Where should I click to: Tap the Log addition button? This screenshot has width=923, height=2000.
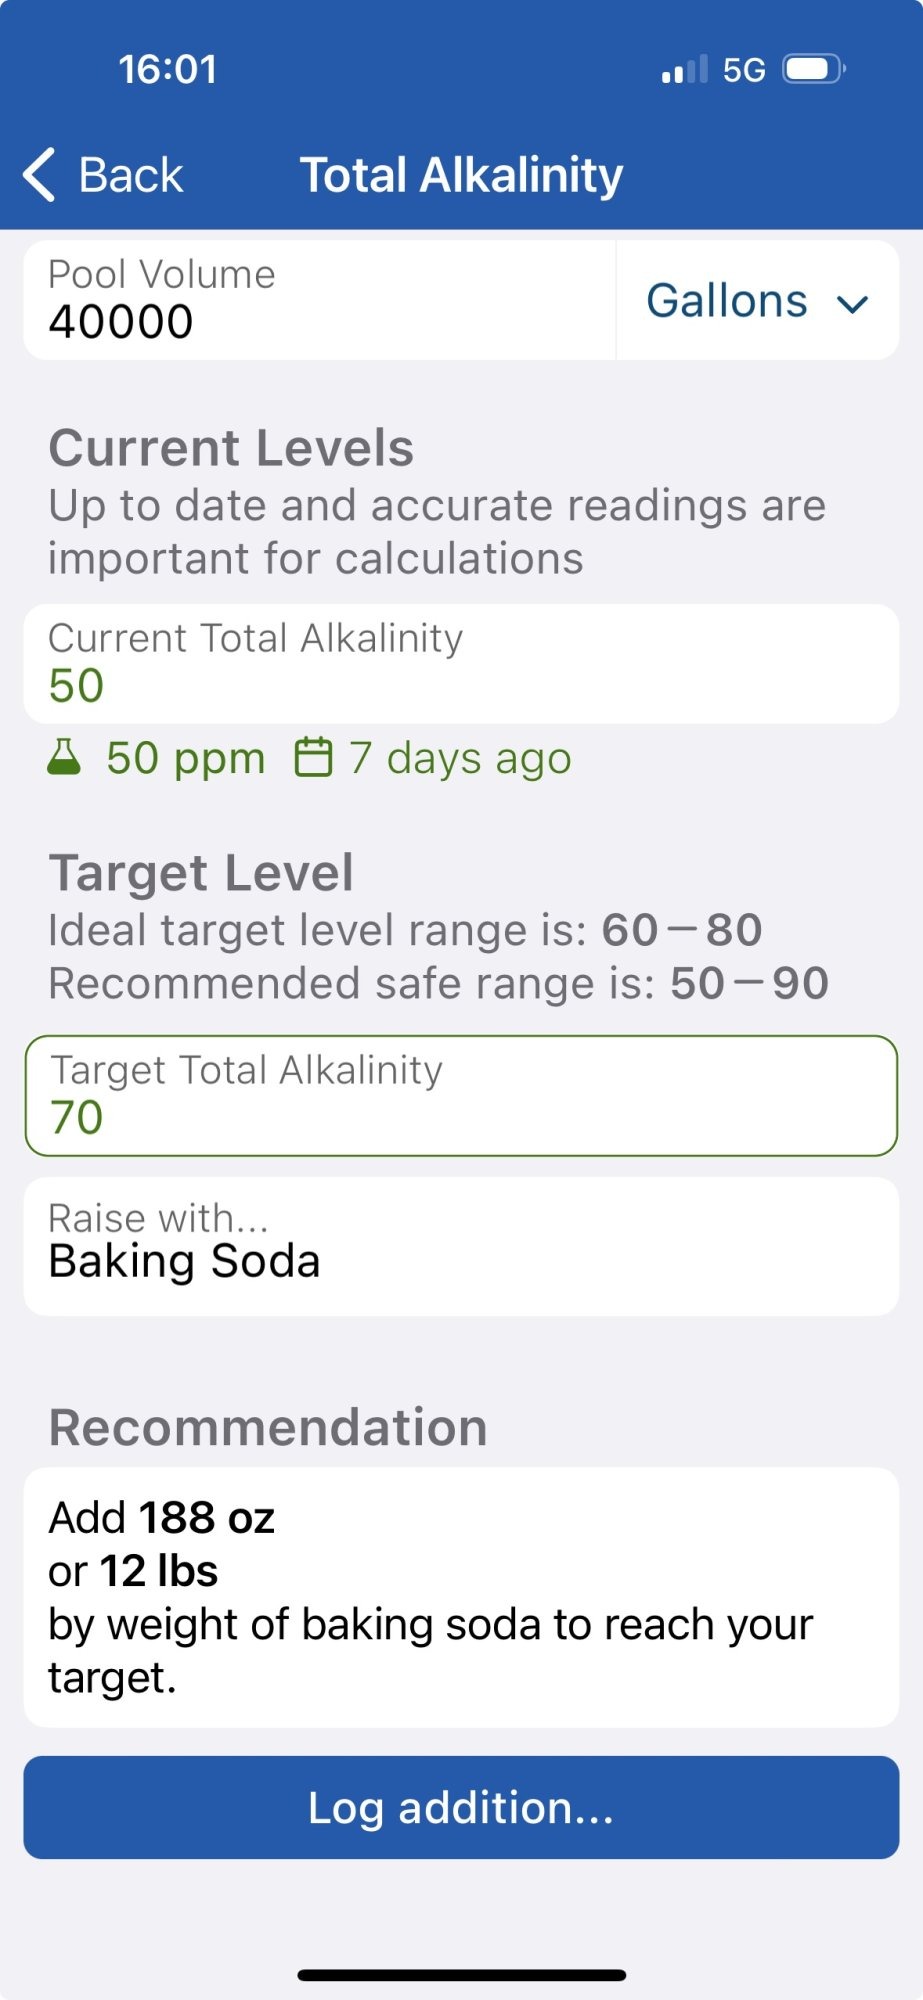click(461, 1807)
